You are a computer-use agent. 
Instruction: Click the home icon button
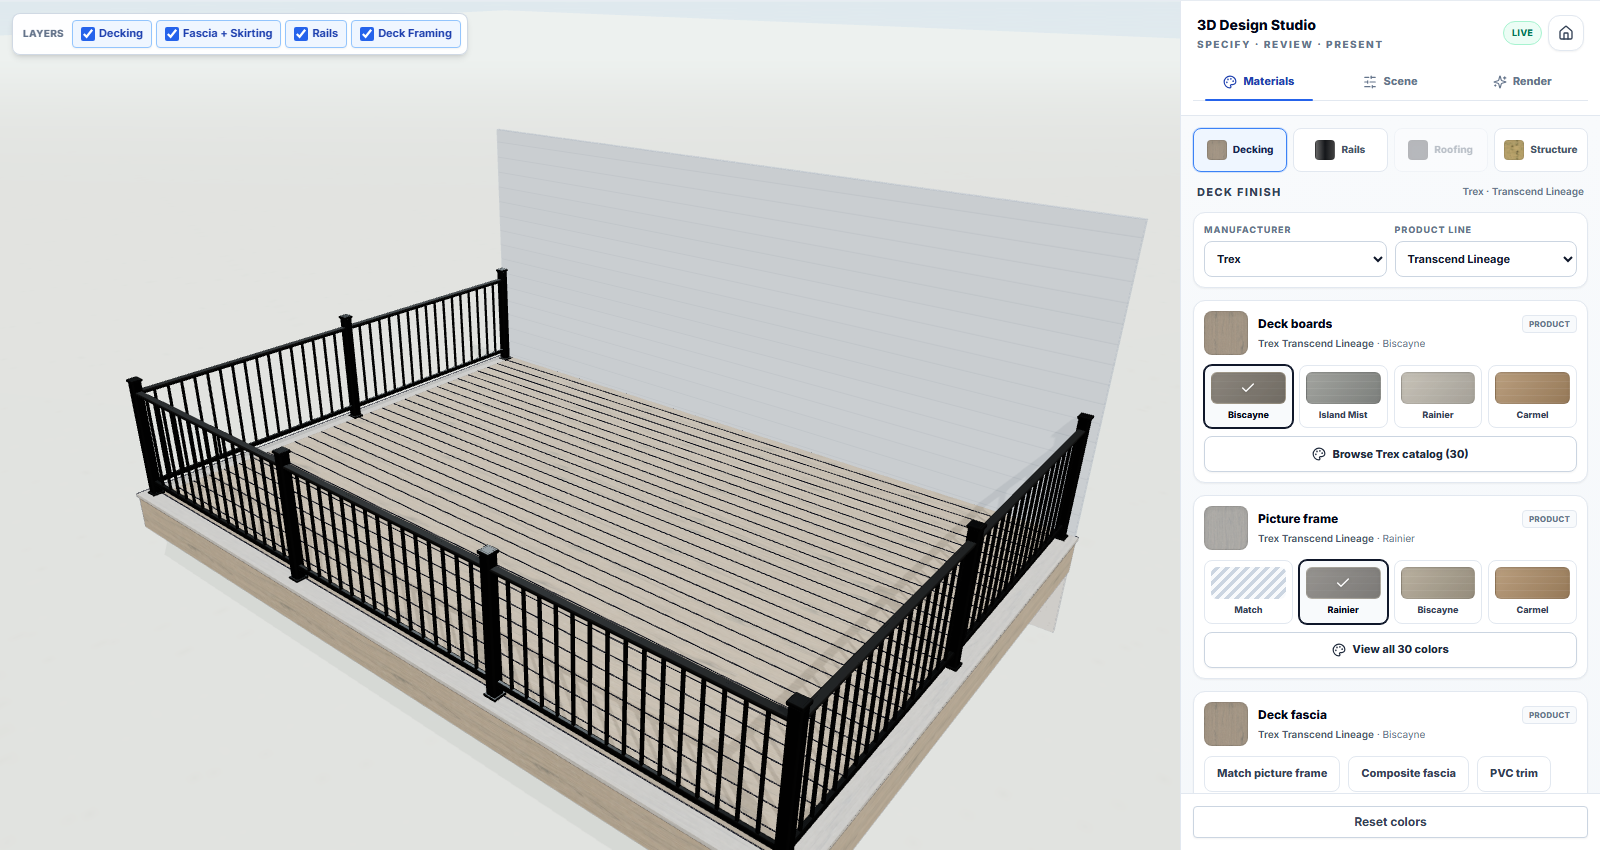1566,33
